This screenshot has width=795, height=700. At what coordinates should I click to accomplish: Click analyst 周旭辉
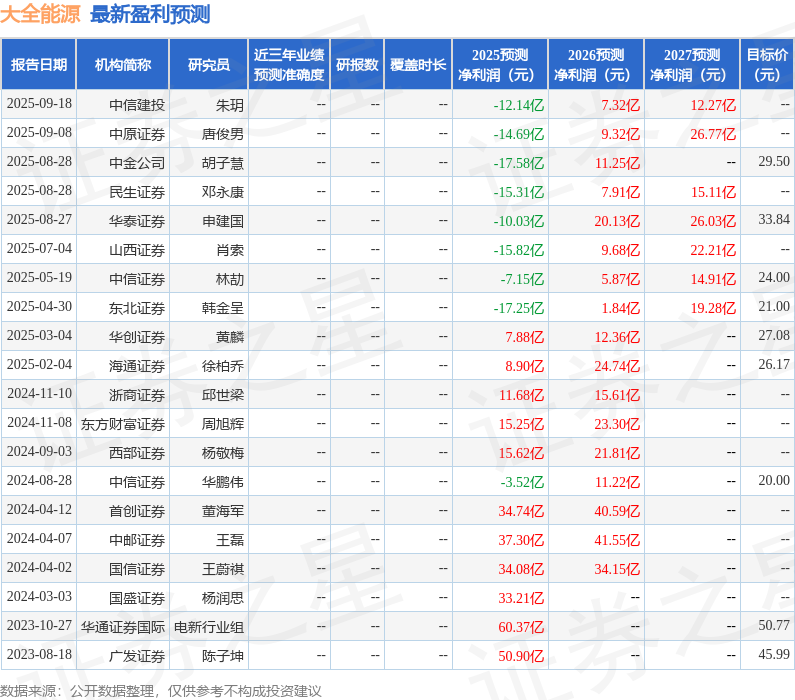click(x=223, y=424)
